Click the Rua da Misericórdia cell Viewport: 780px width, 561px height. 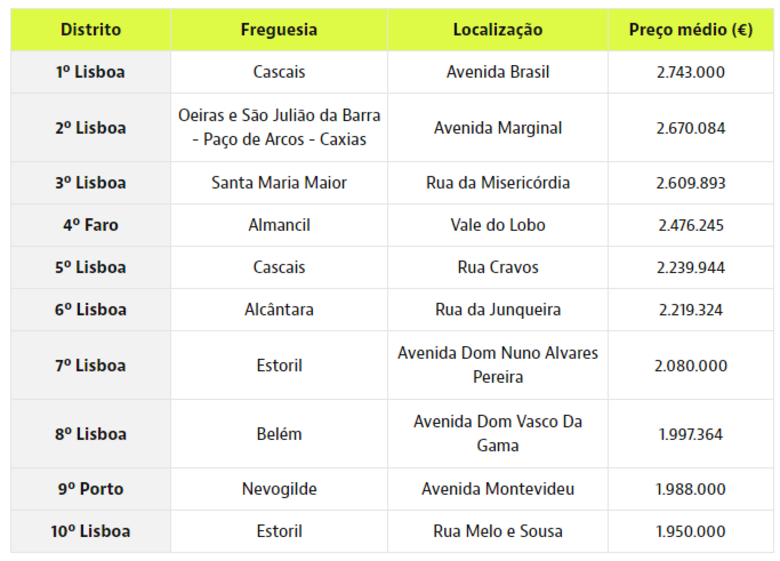[497, 183]
